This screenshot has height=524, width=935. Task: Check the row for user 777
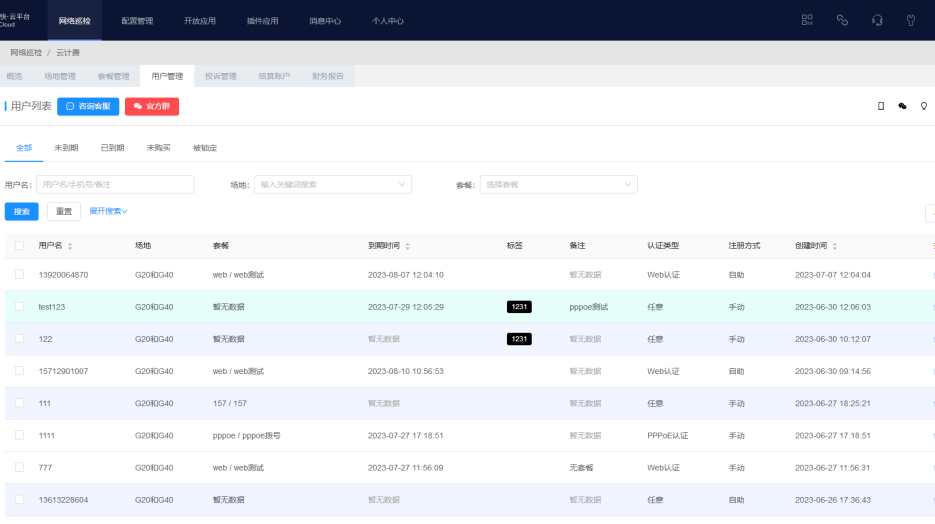point(20,467)
